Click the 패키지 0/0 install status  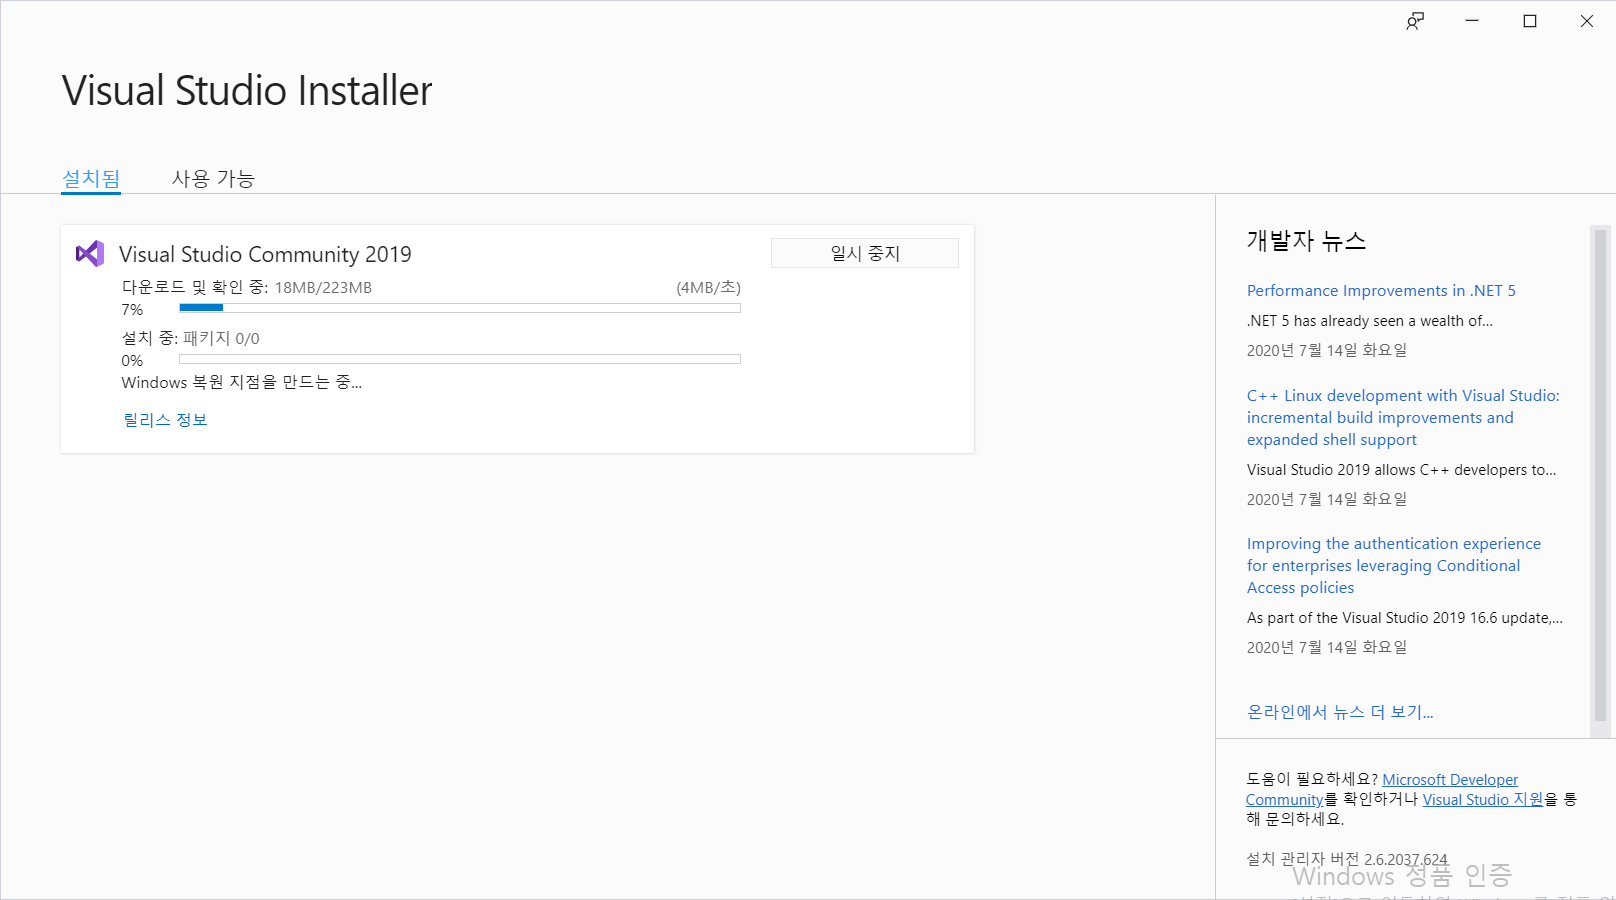221,339
